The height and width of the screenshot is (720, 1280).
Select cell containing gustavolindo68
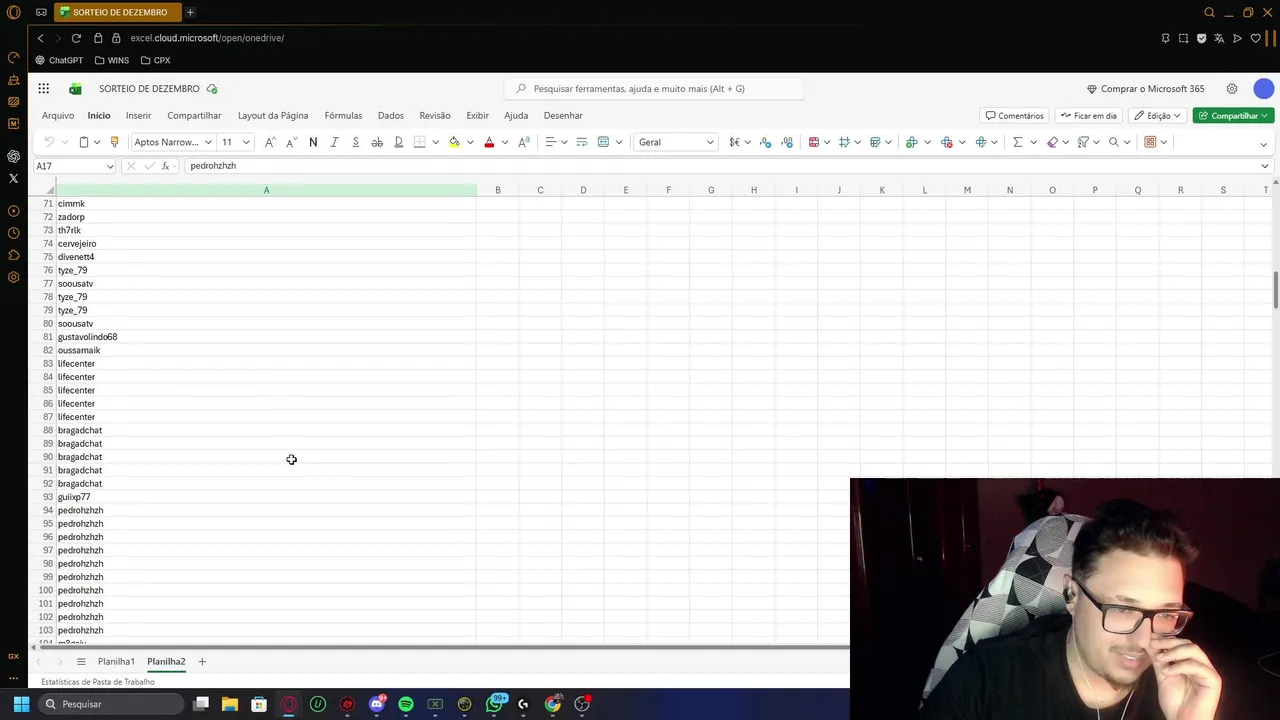click(x=266, y=337)
